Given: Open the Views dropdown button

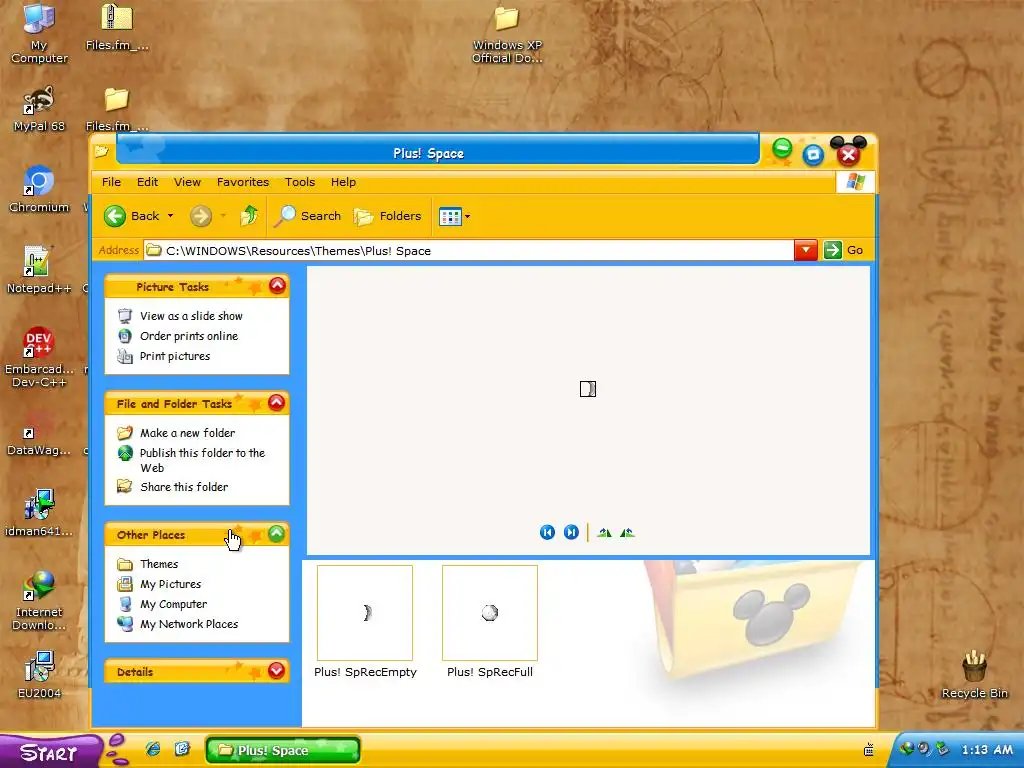Looking at the screenshot, I should [x=455, y=216].
